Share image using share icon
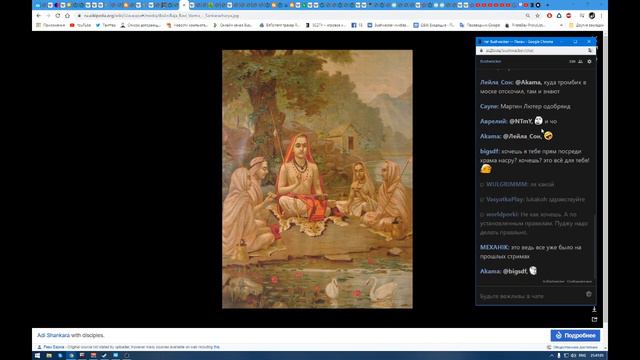 coord(594,319)
